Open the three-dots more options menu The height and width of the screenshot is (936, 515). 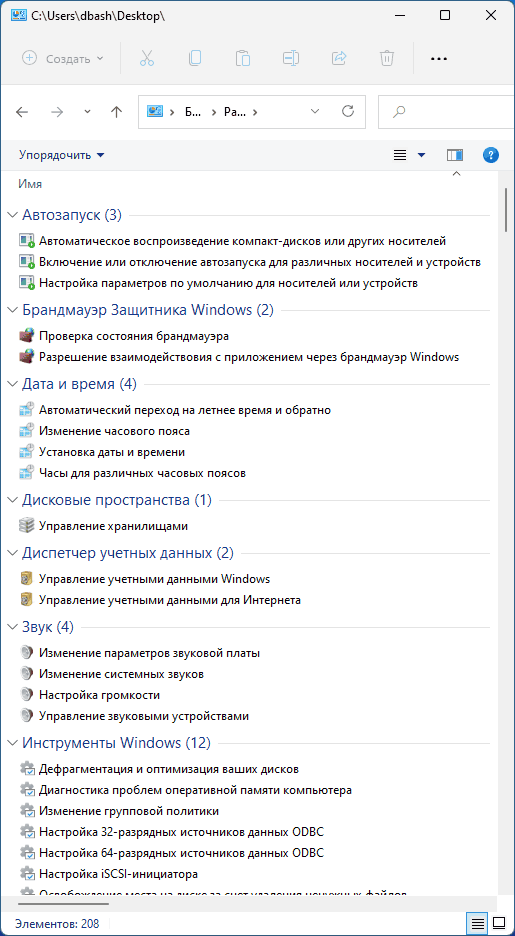[x=439, y=58]
